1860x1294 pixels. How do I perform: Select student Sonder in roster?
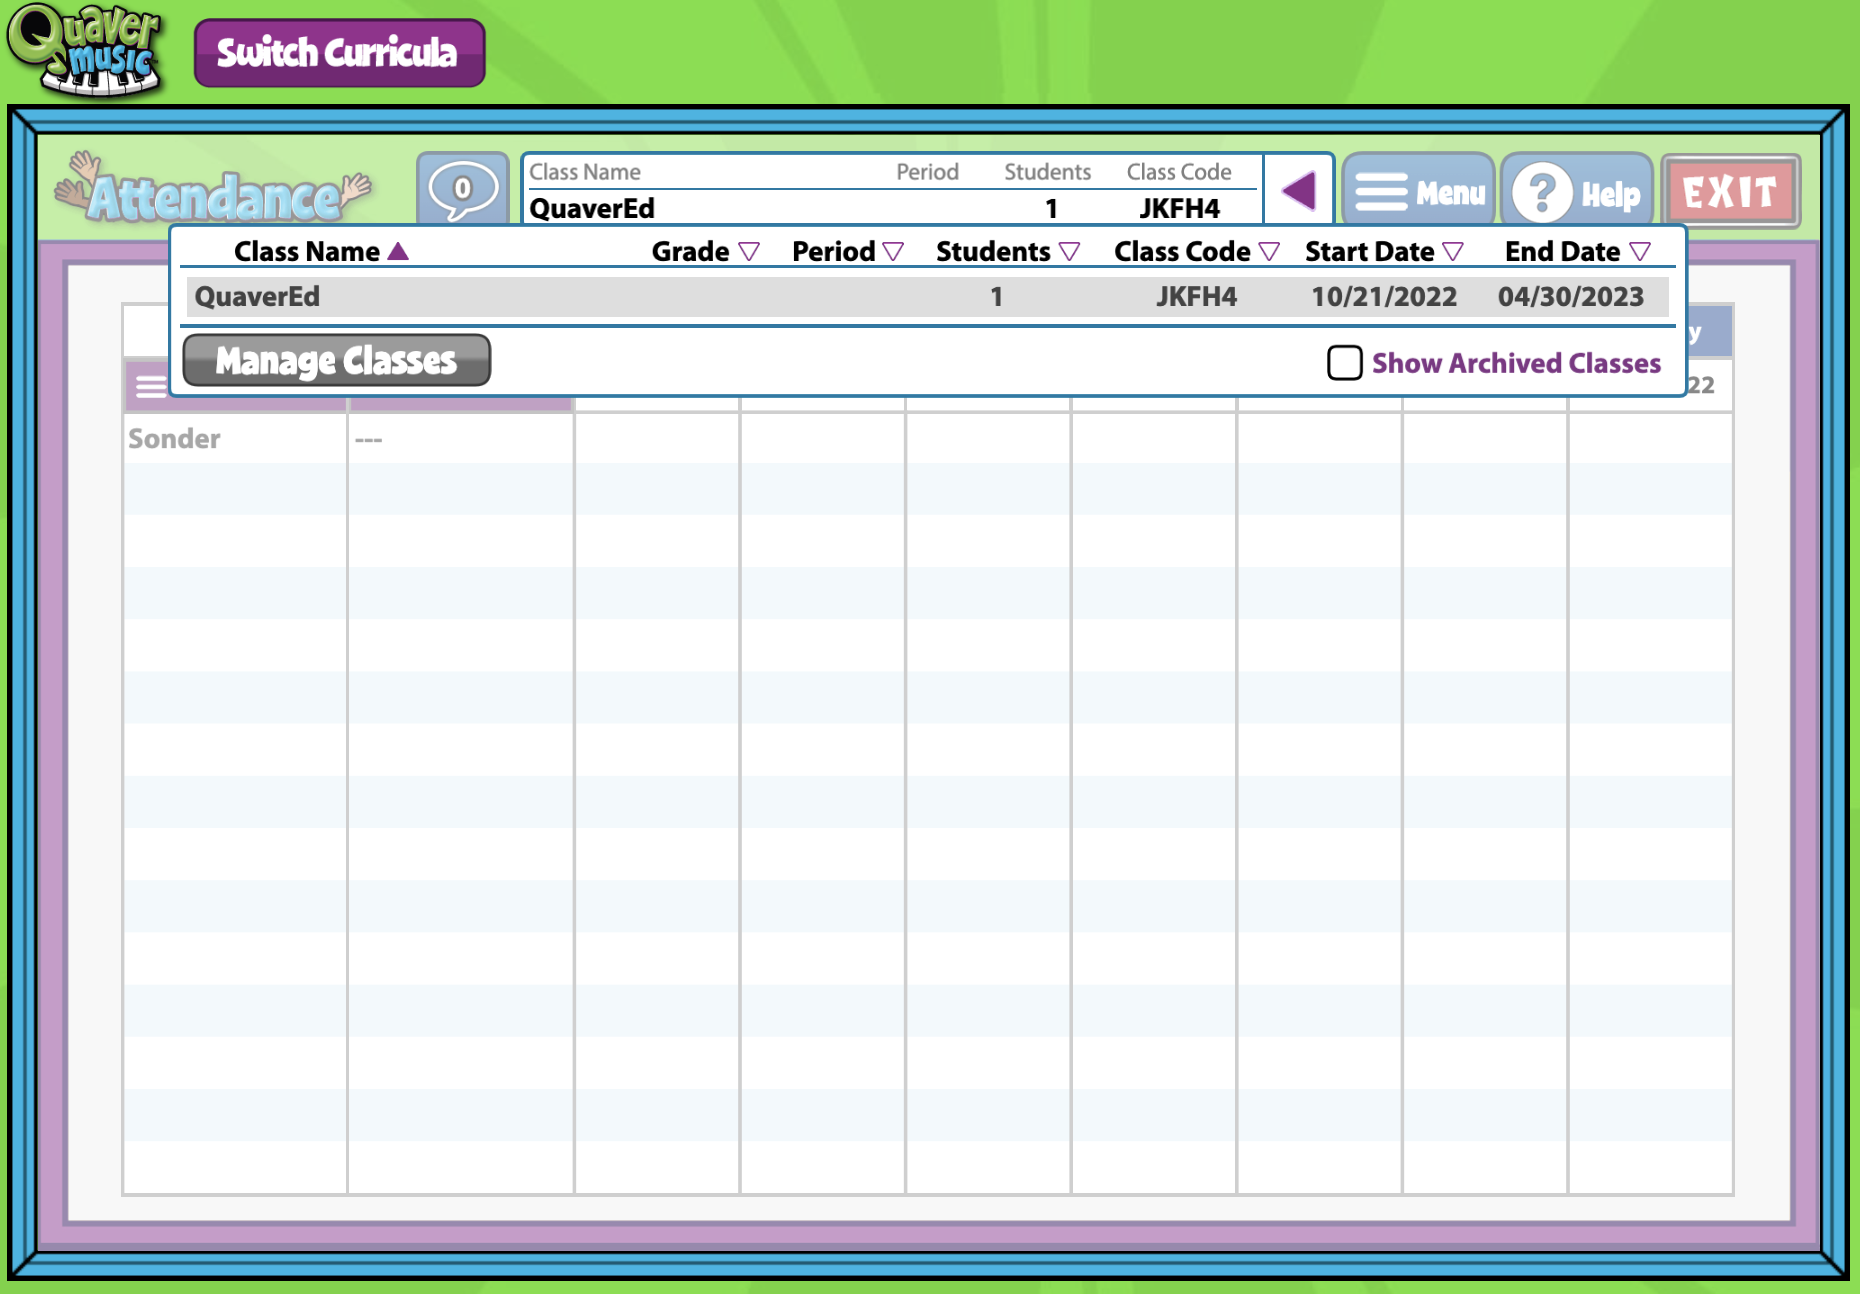point(174,438)
